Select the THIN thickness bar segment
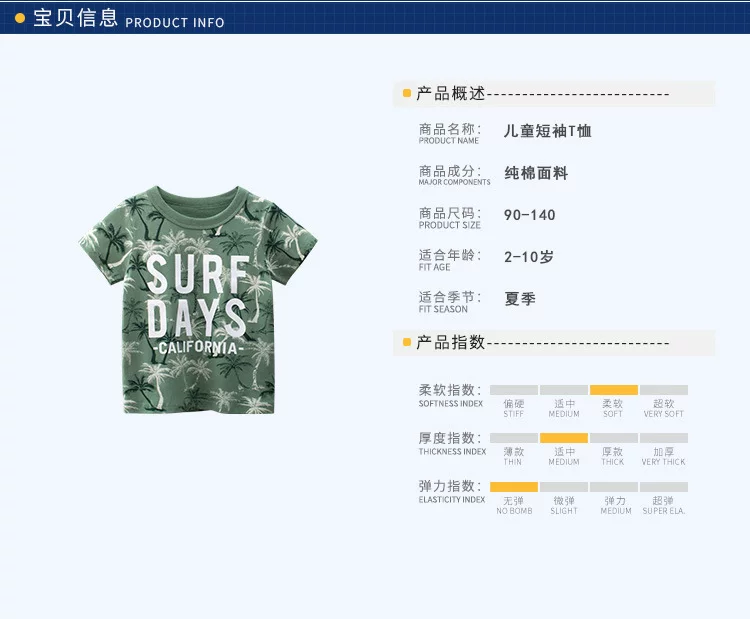Viewport: 750px width, 619px height. point(514,438)
